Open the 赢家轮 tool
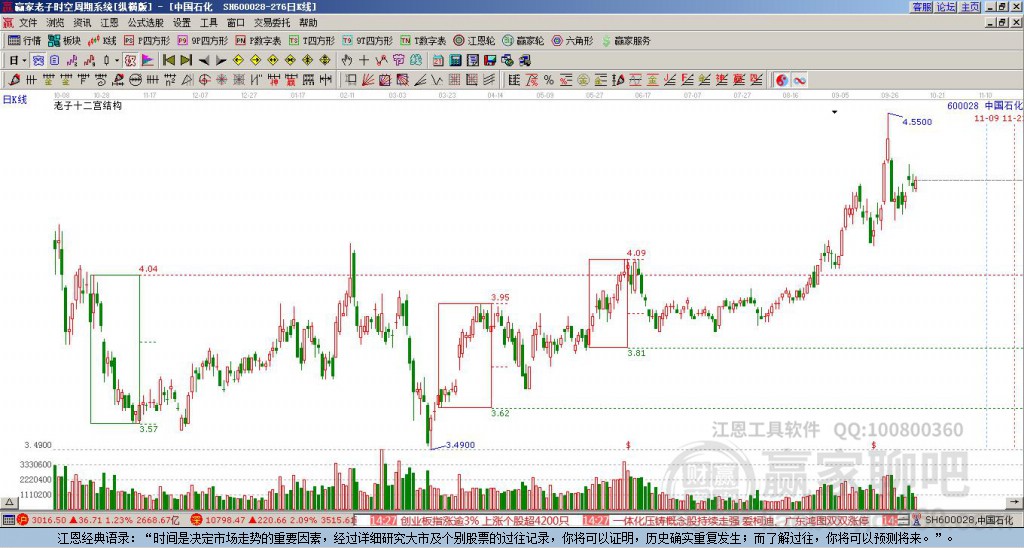The height and width of the screenshot is (548, 1024). point(523,40)
